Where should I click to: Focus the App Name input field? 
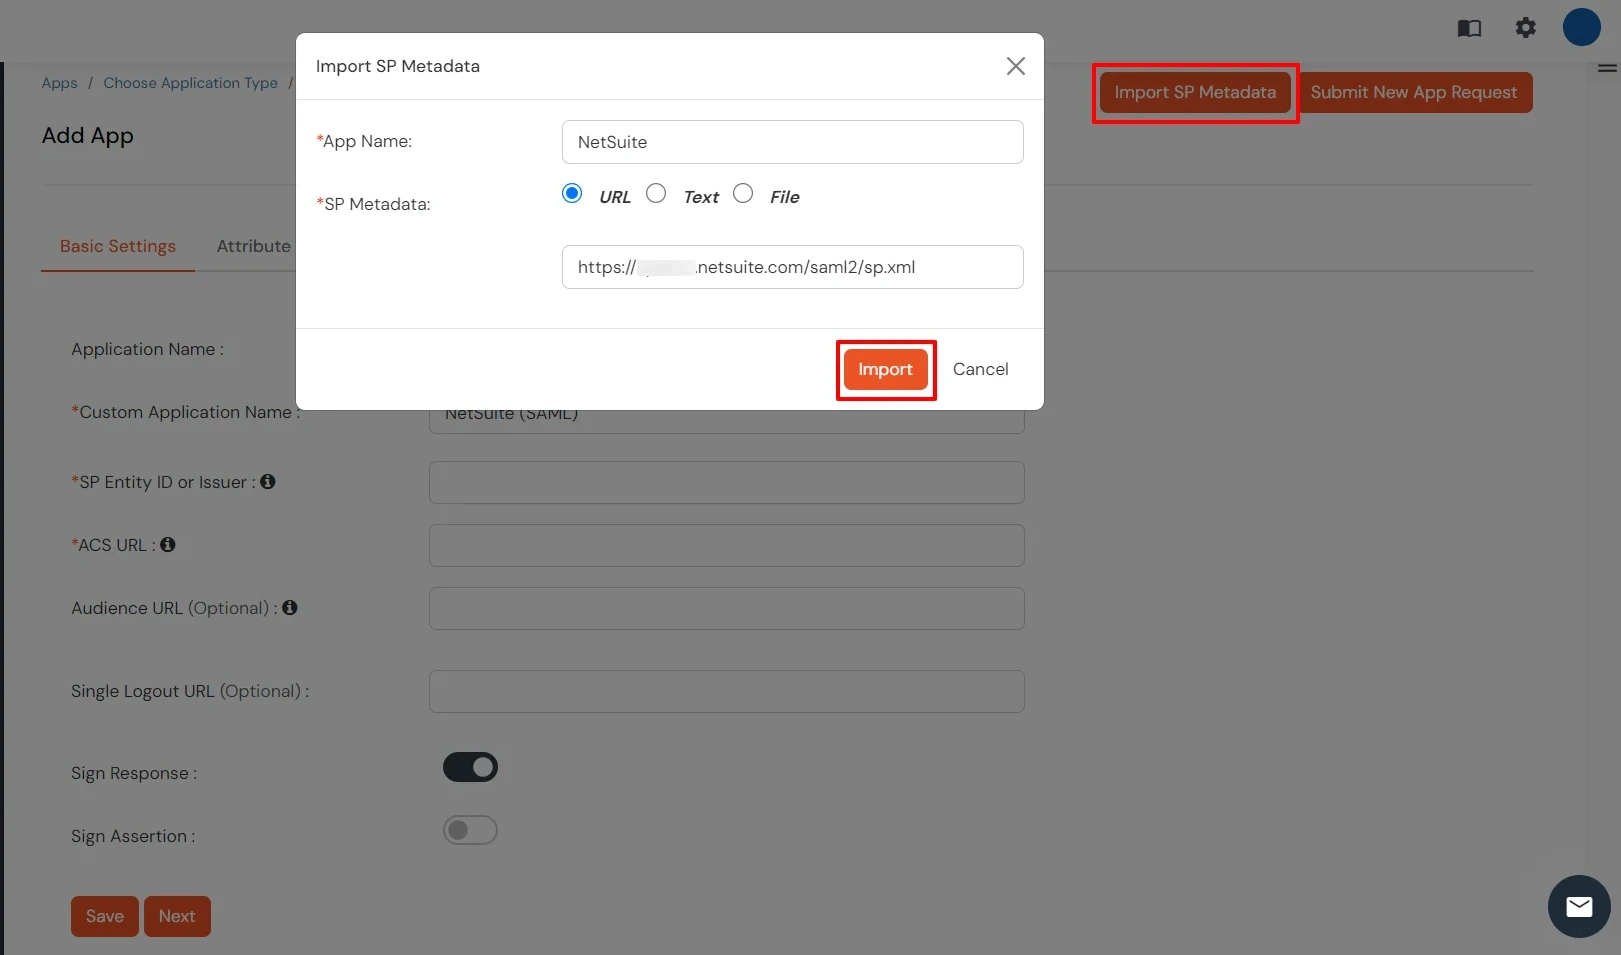click(x=792, y=142)
